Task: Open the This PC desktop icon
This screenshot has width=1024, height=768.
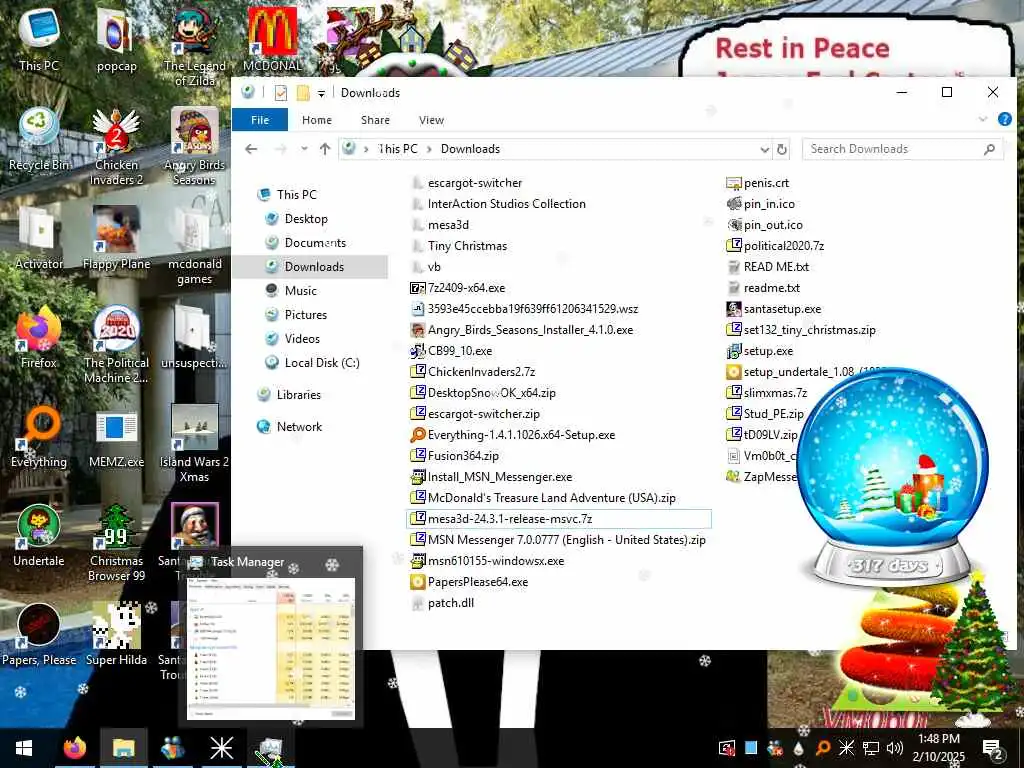Action: 39,39
